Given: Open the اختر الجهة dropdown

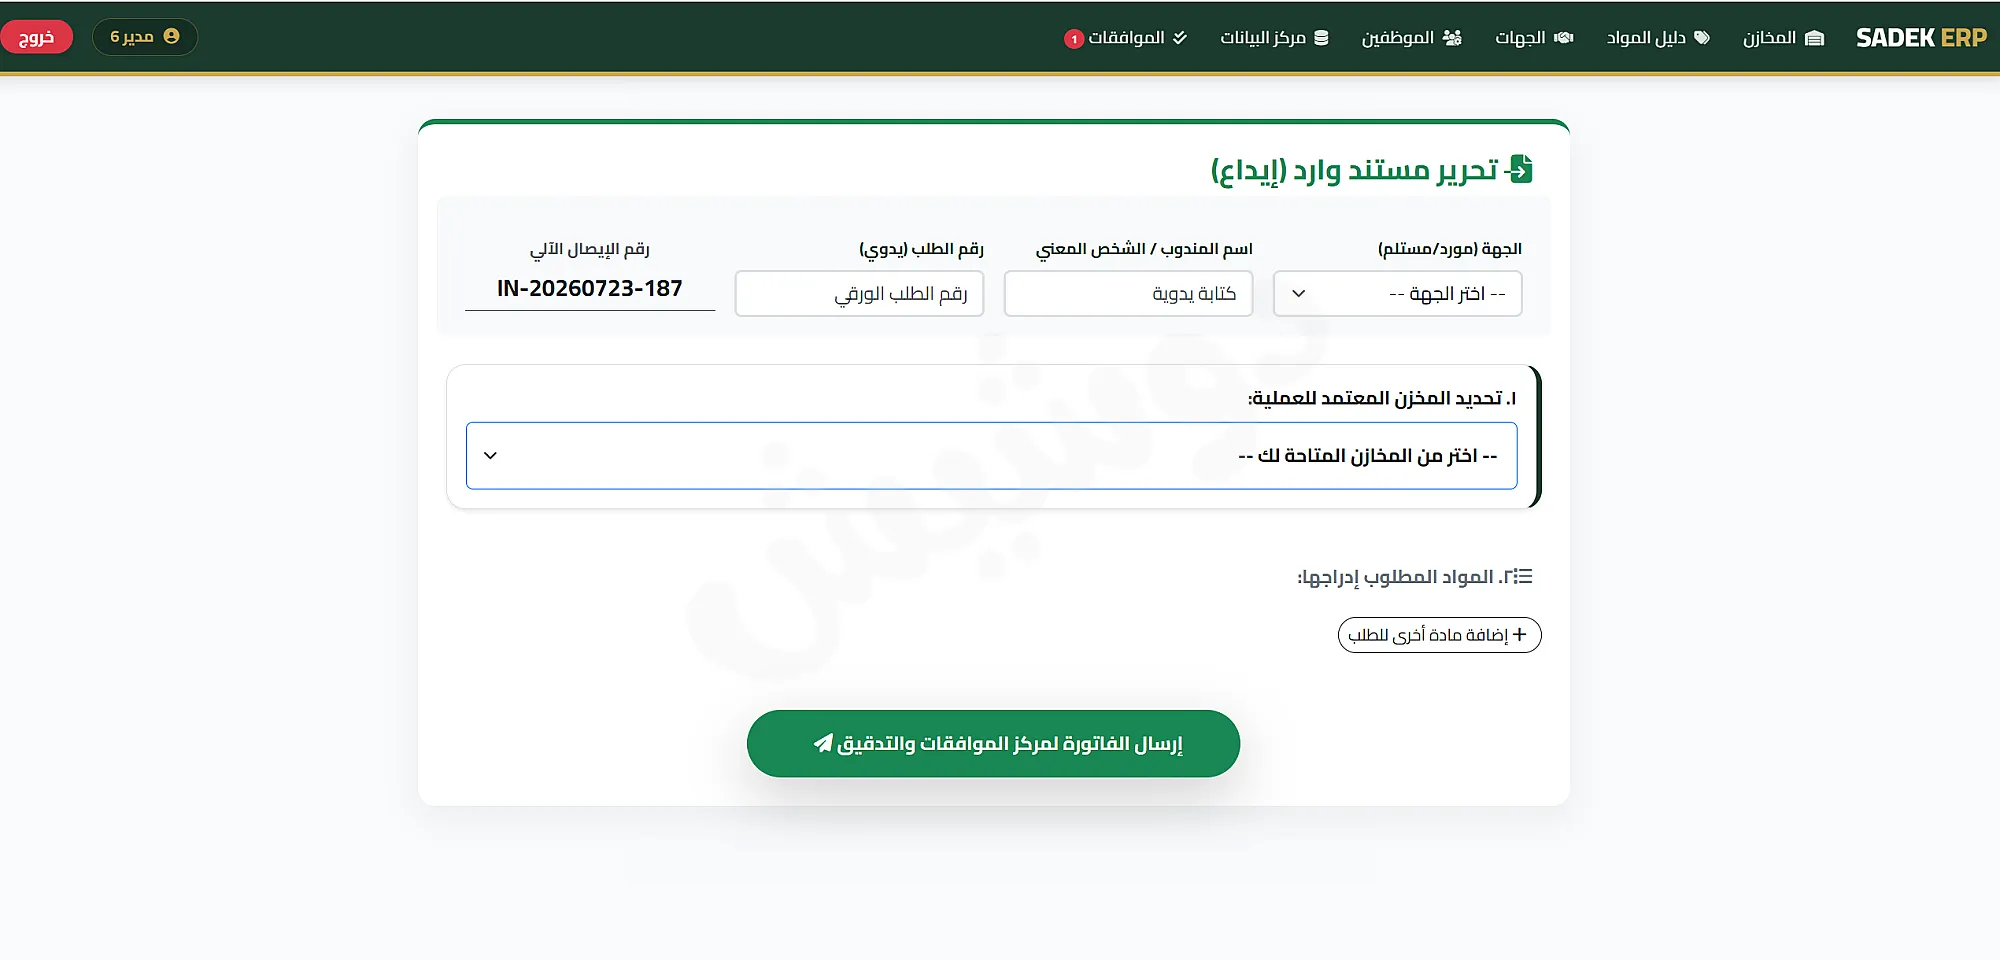Looking at the screenshot, I should (1397, 293).
